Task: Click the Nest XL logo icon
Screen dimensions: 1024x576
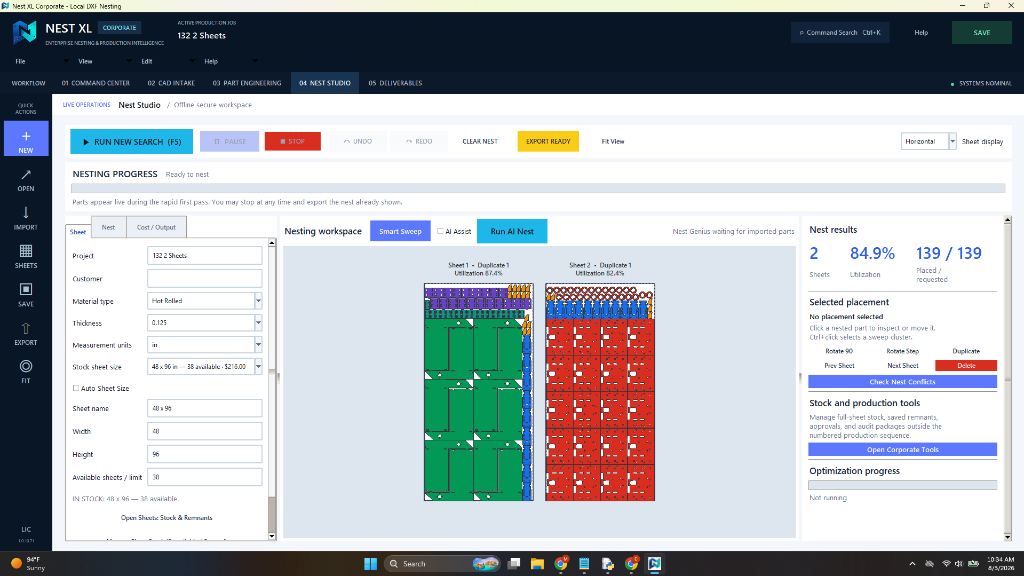Action: pyautogui.click(x=25, y=31)
